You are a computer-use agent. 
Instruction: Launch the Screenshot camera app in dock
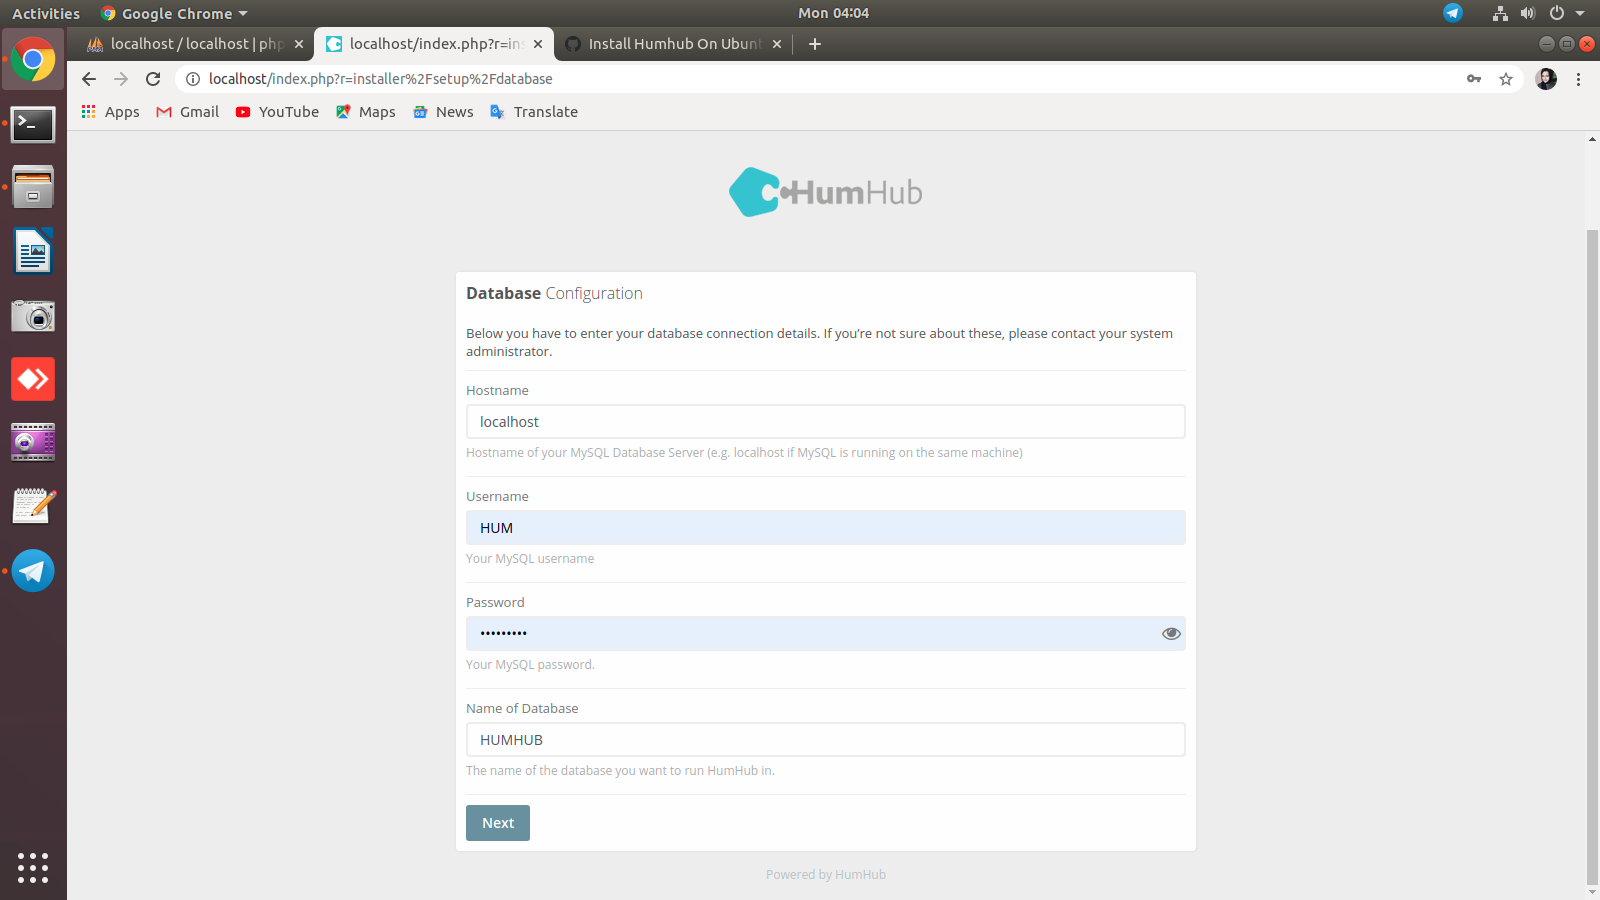pyautogui.click(x=33, y=316)
